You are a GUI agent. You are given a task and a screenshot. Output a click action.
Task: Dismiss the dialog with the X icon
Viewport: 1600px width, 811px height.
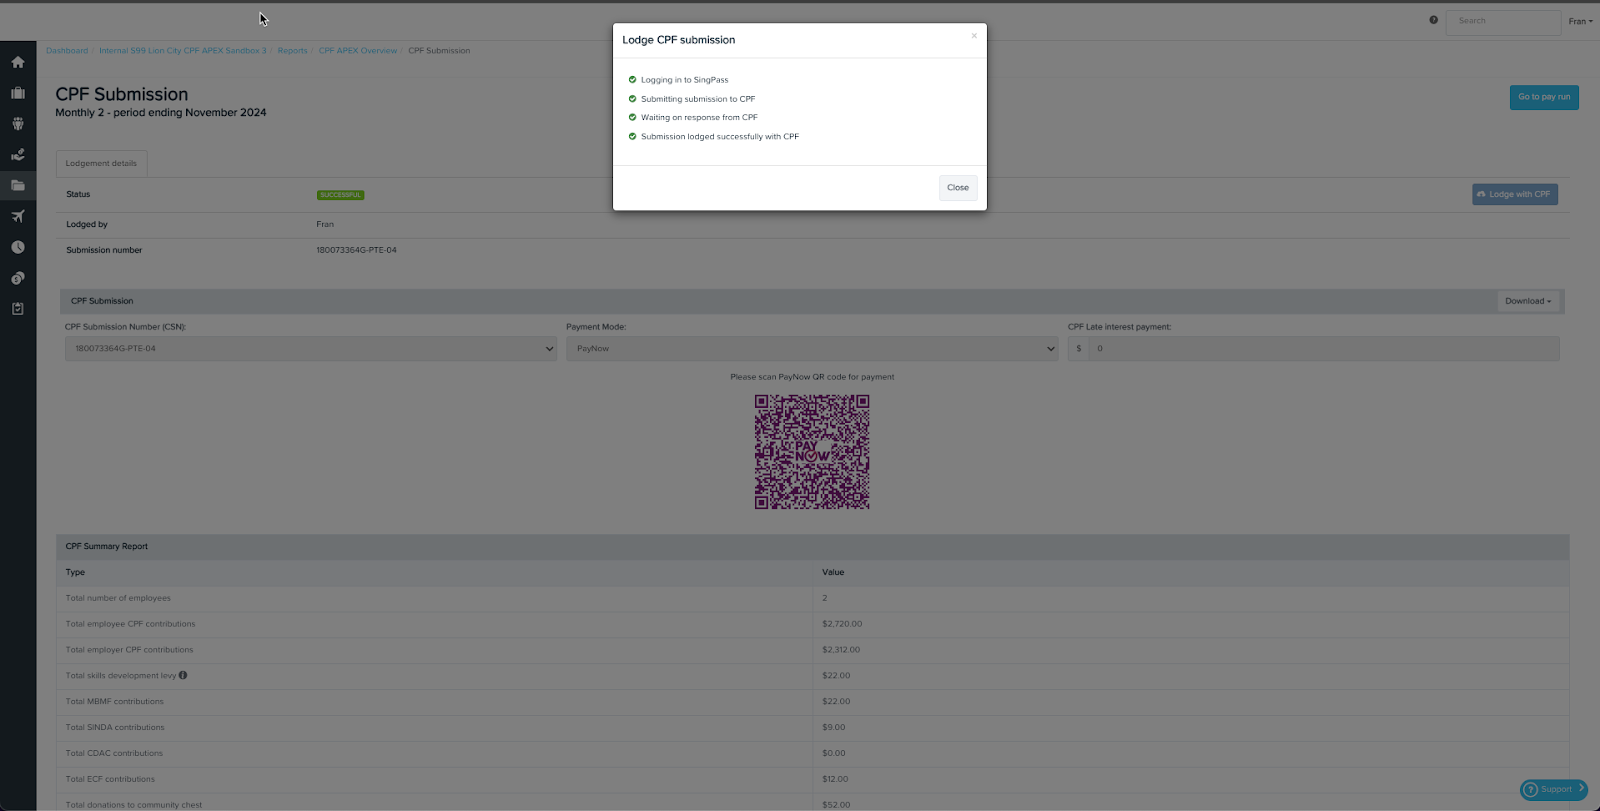pos(974,36)
